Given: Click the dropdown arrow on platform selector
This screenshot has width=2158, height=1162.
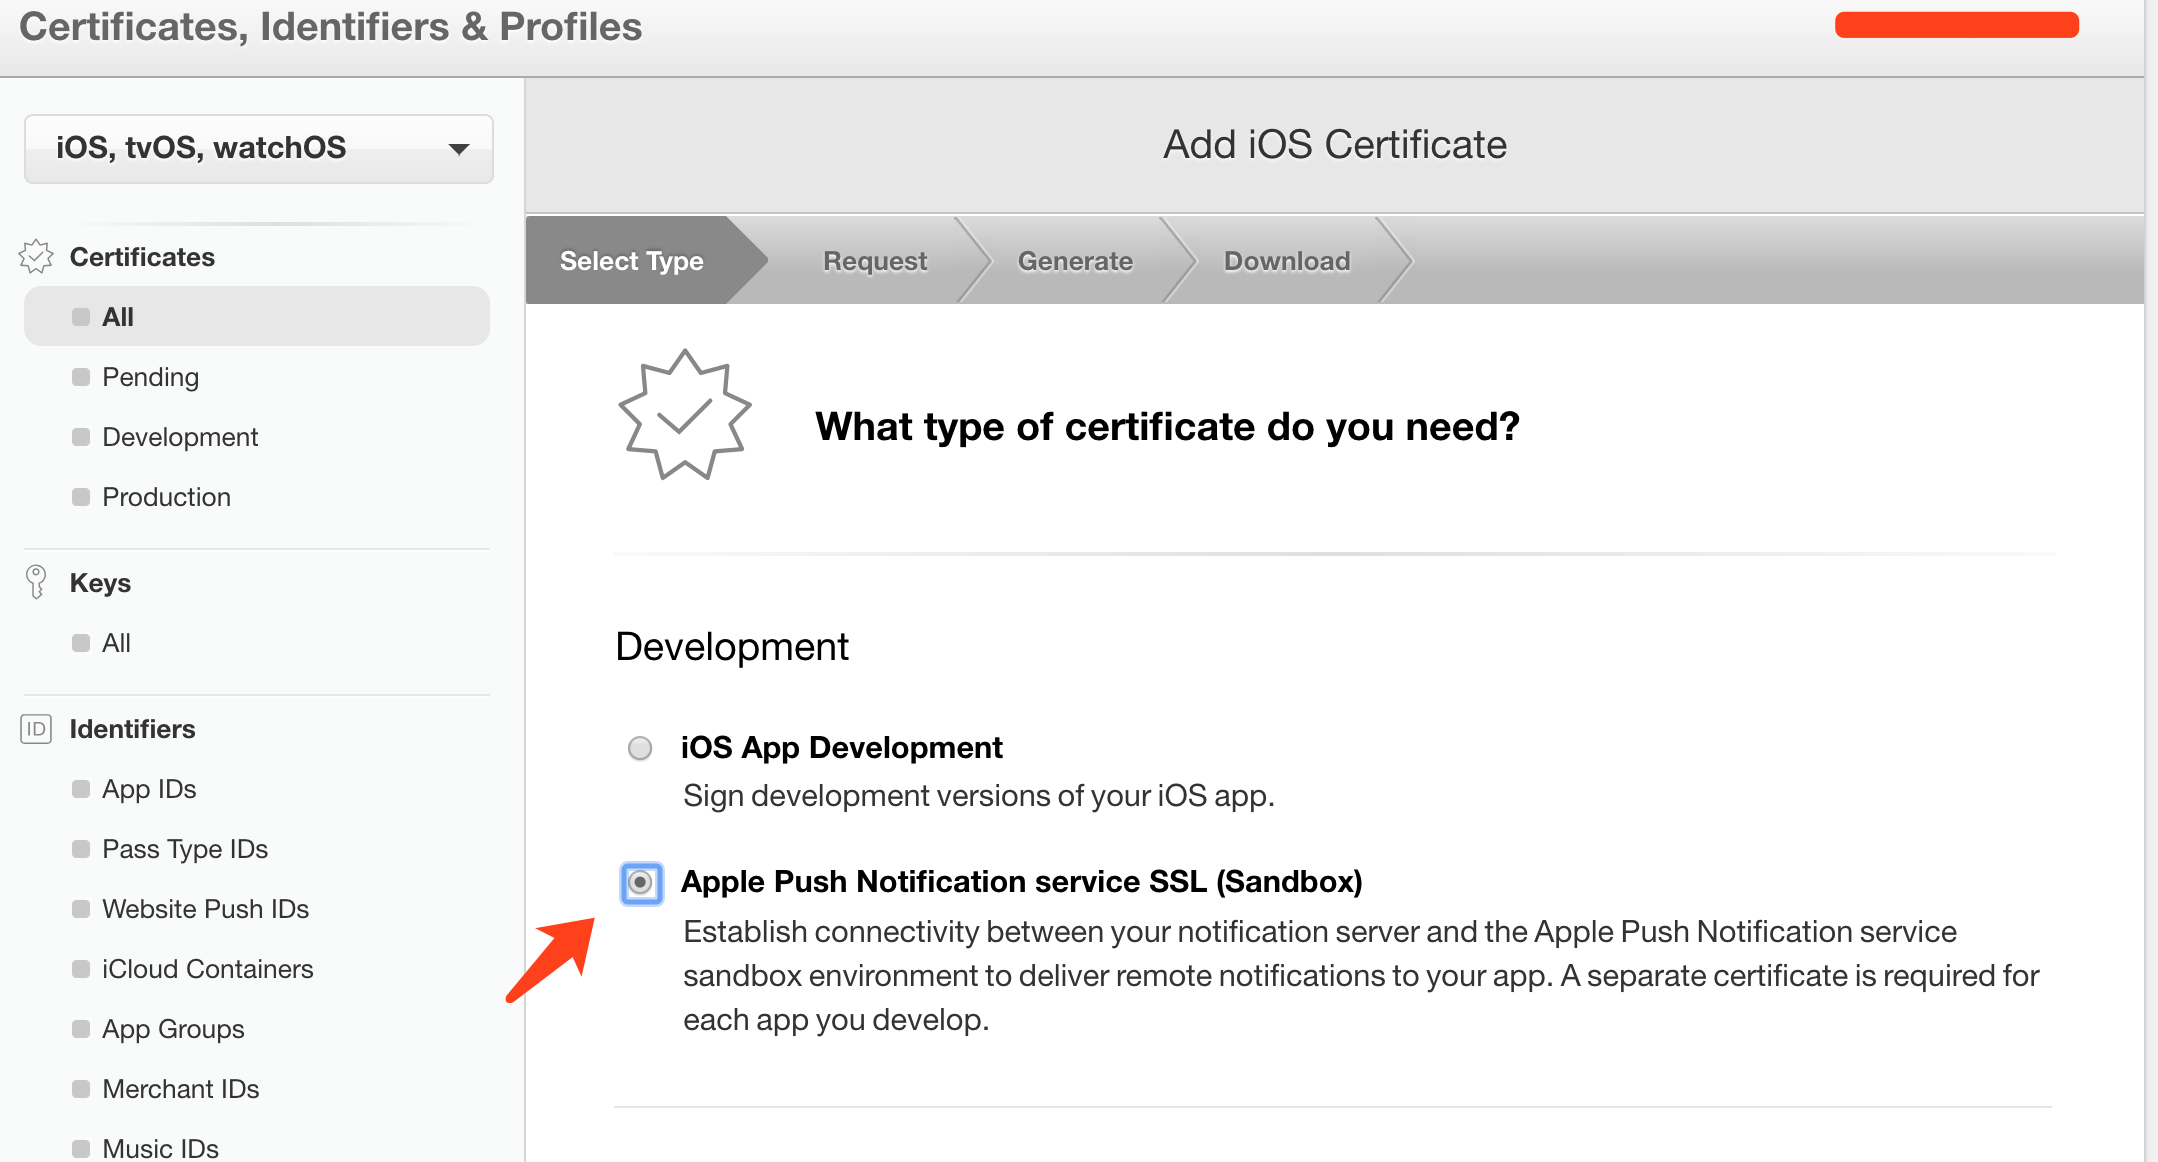Looking at the screenshot, I should click(x=459, y=149).
